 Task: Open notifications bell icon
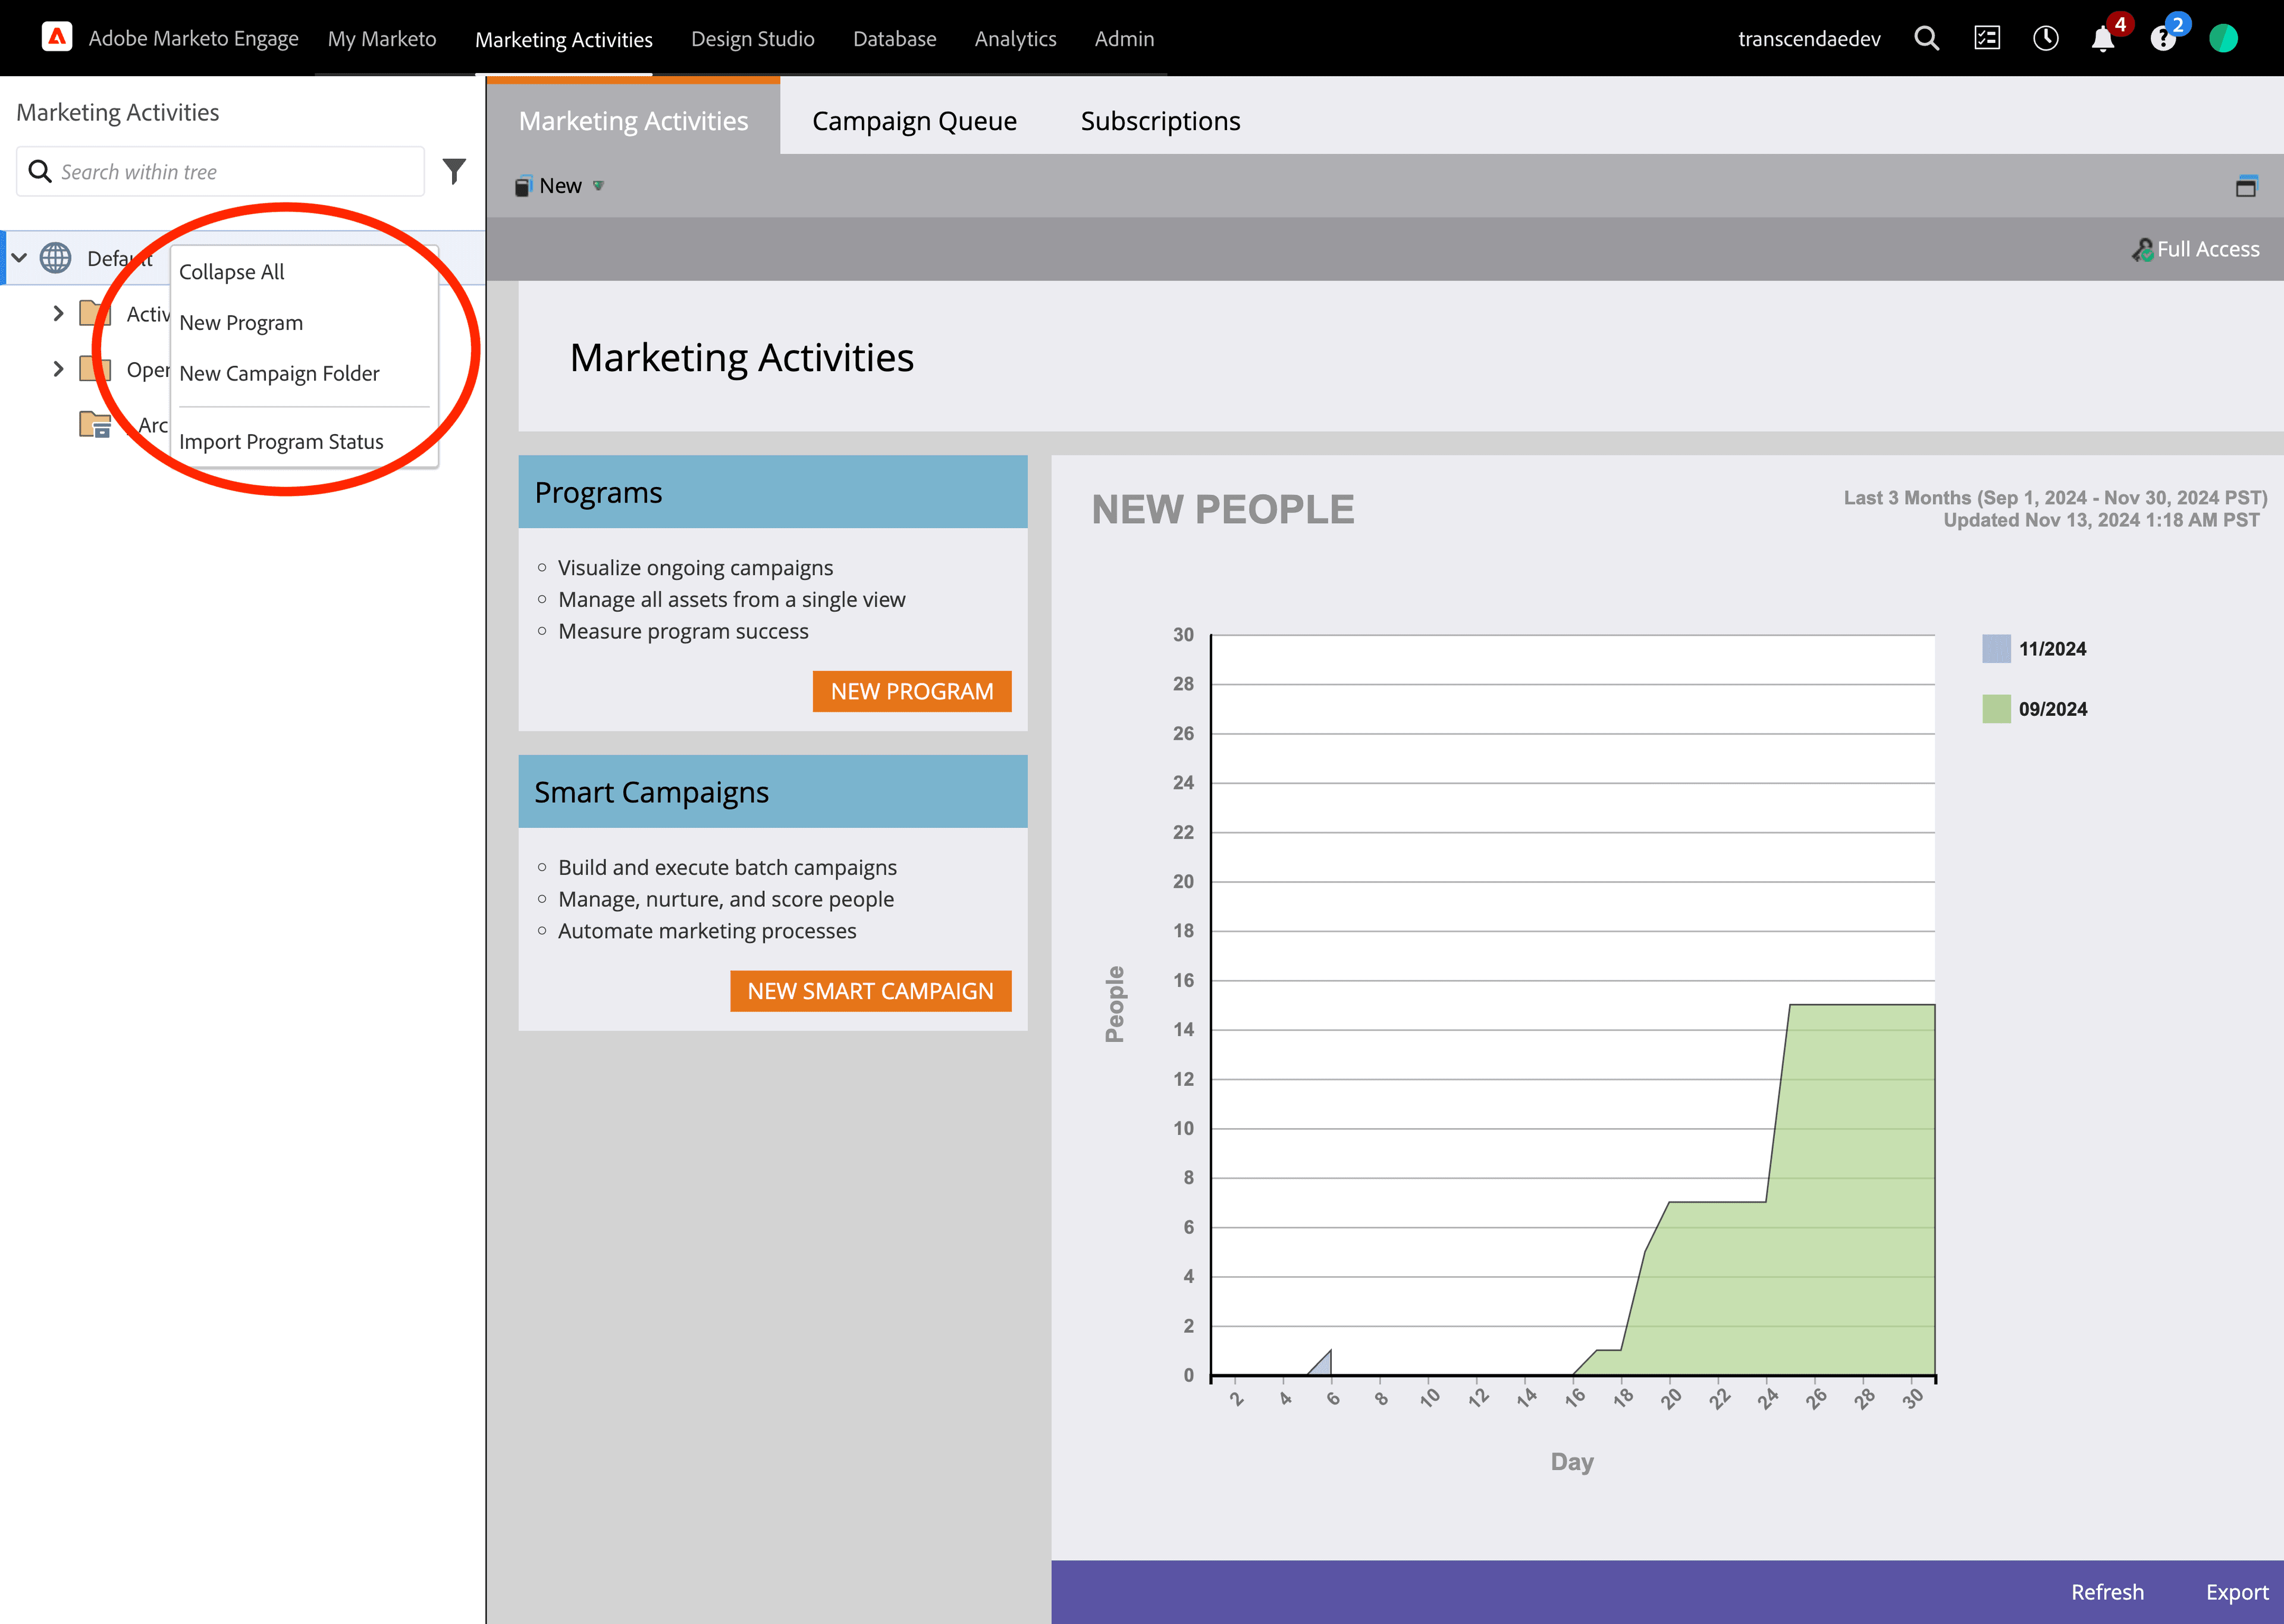[x=2102, y=40]
